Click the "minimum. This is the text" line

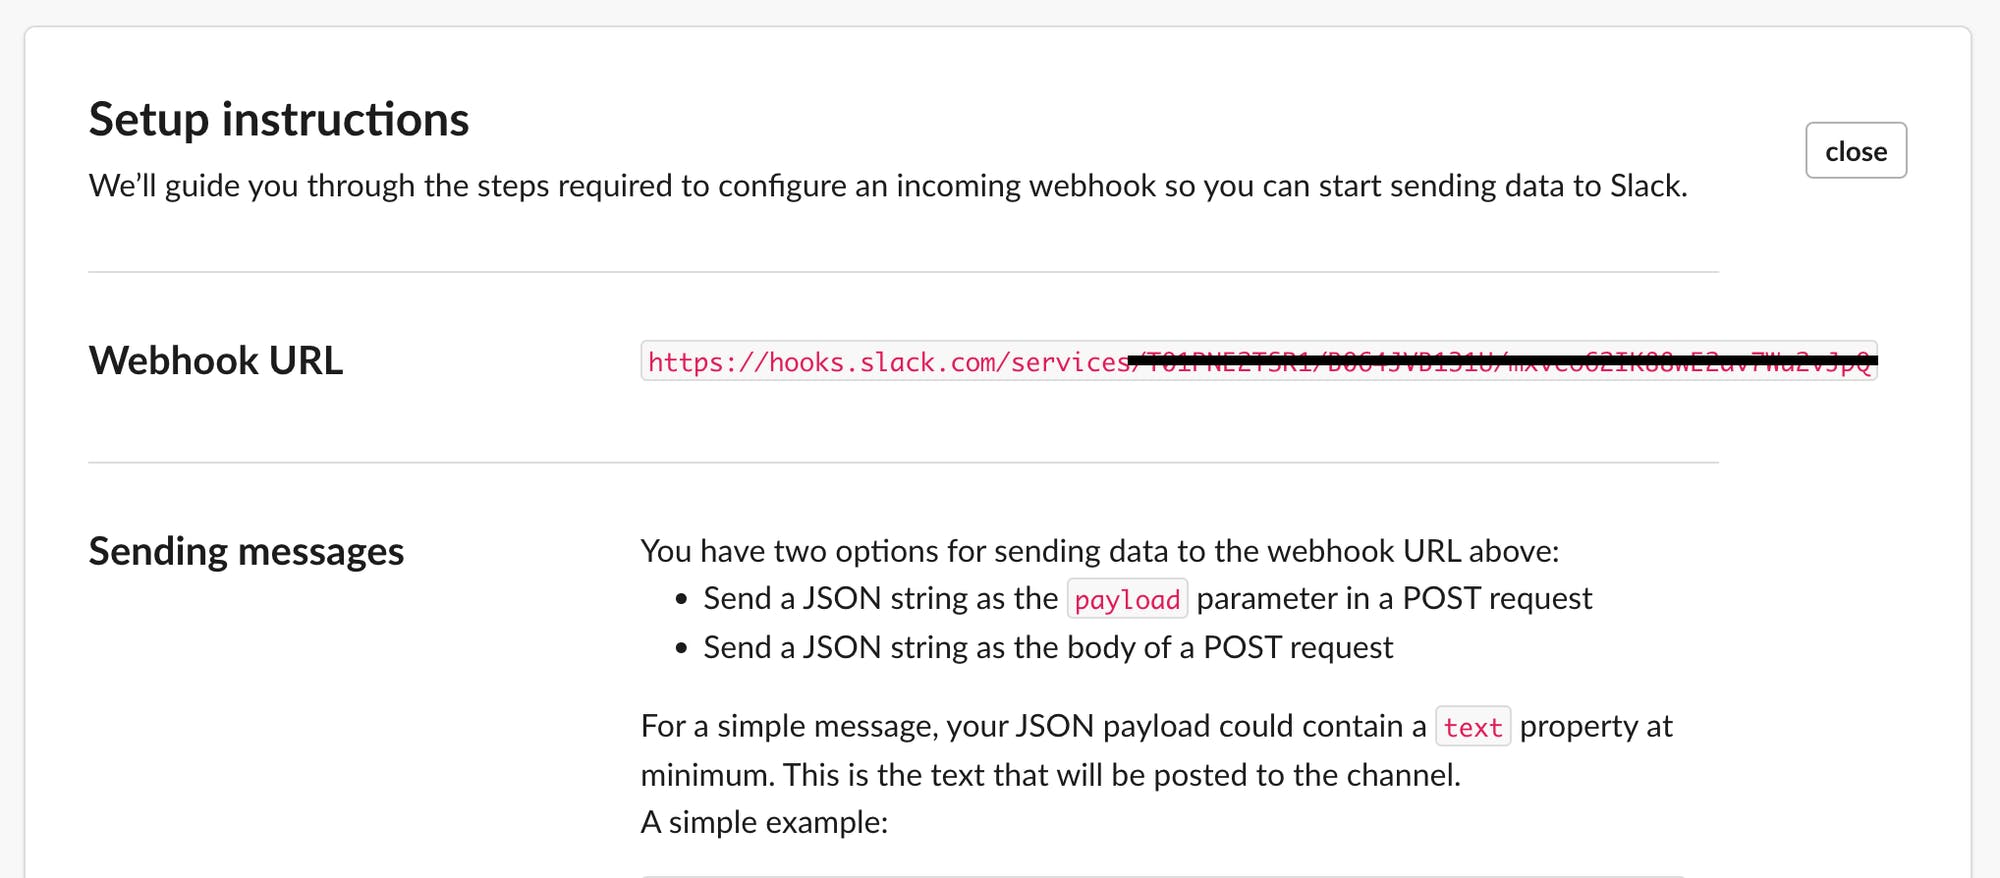(x=1050, y=775)
